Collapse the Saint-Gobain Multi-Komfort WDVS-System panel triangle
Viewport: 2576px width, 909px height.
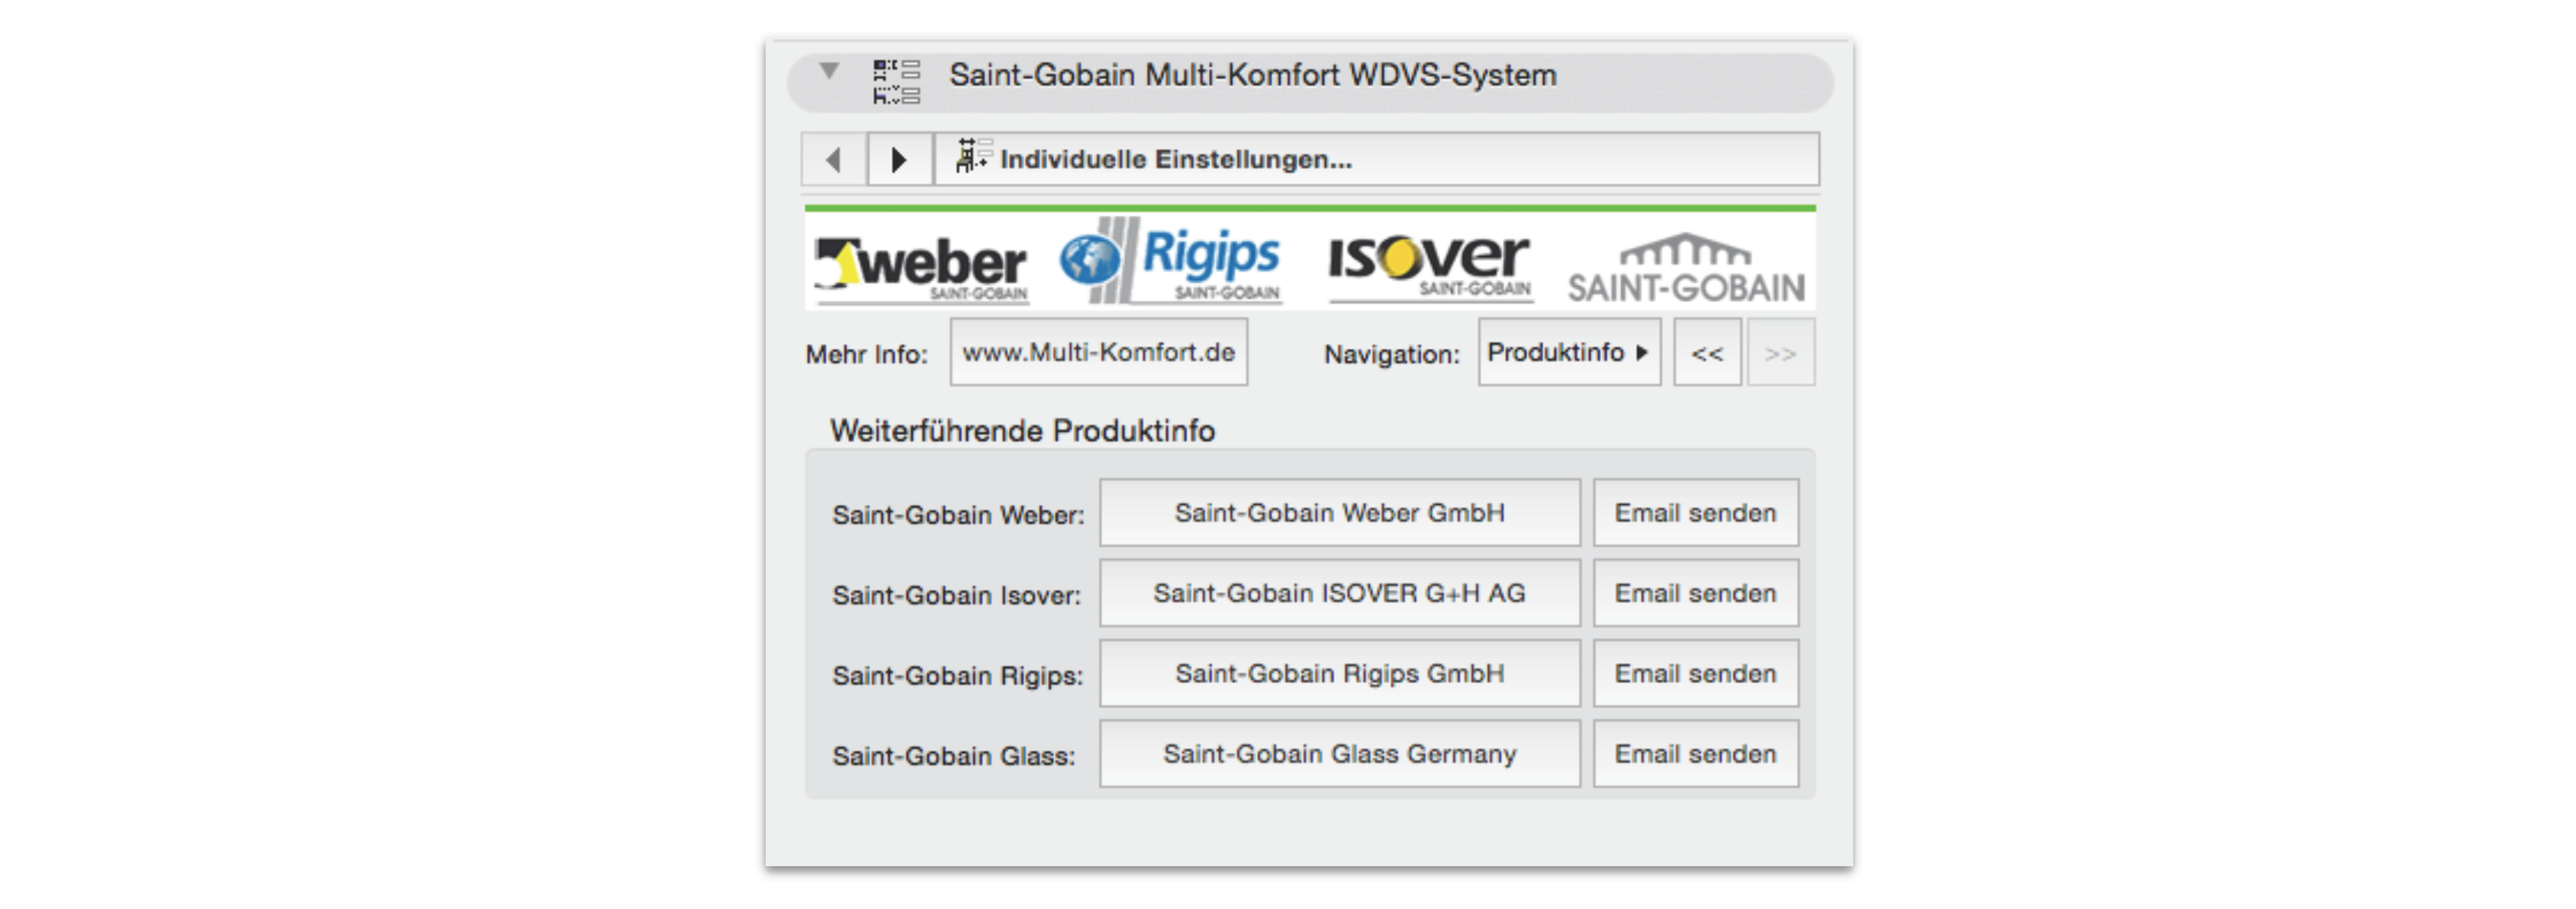pyautogui.click(x=828, y=71)
